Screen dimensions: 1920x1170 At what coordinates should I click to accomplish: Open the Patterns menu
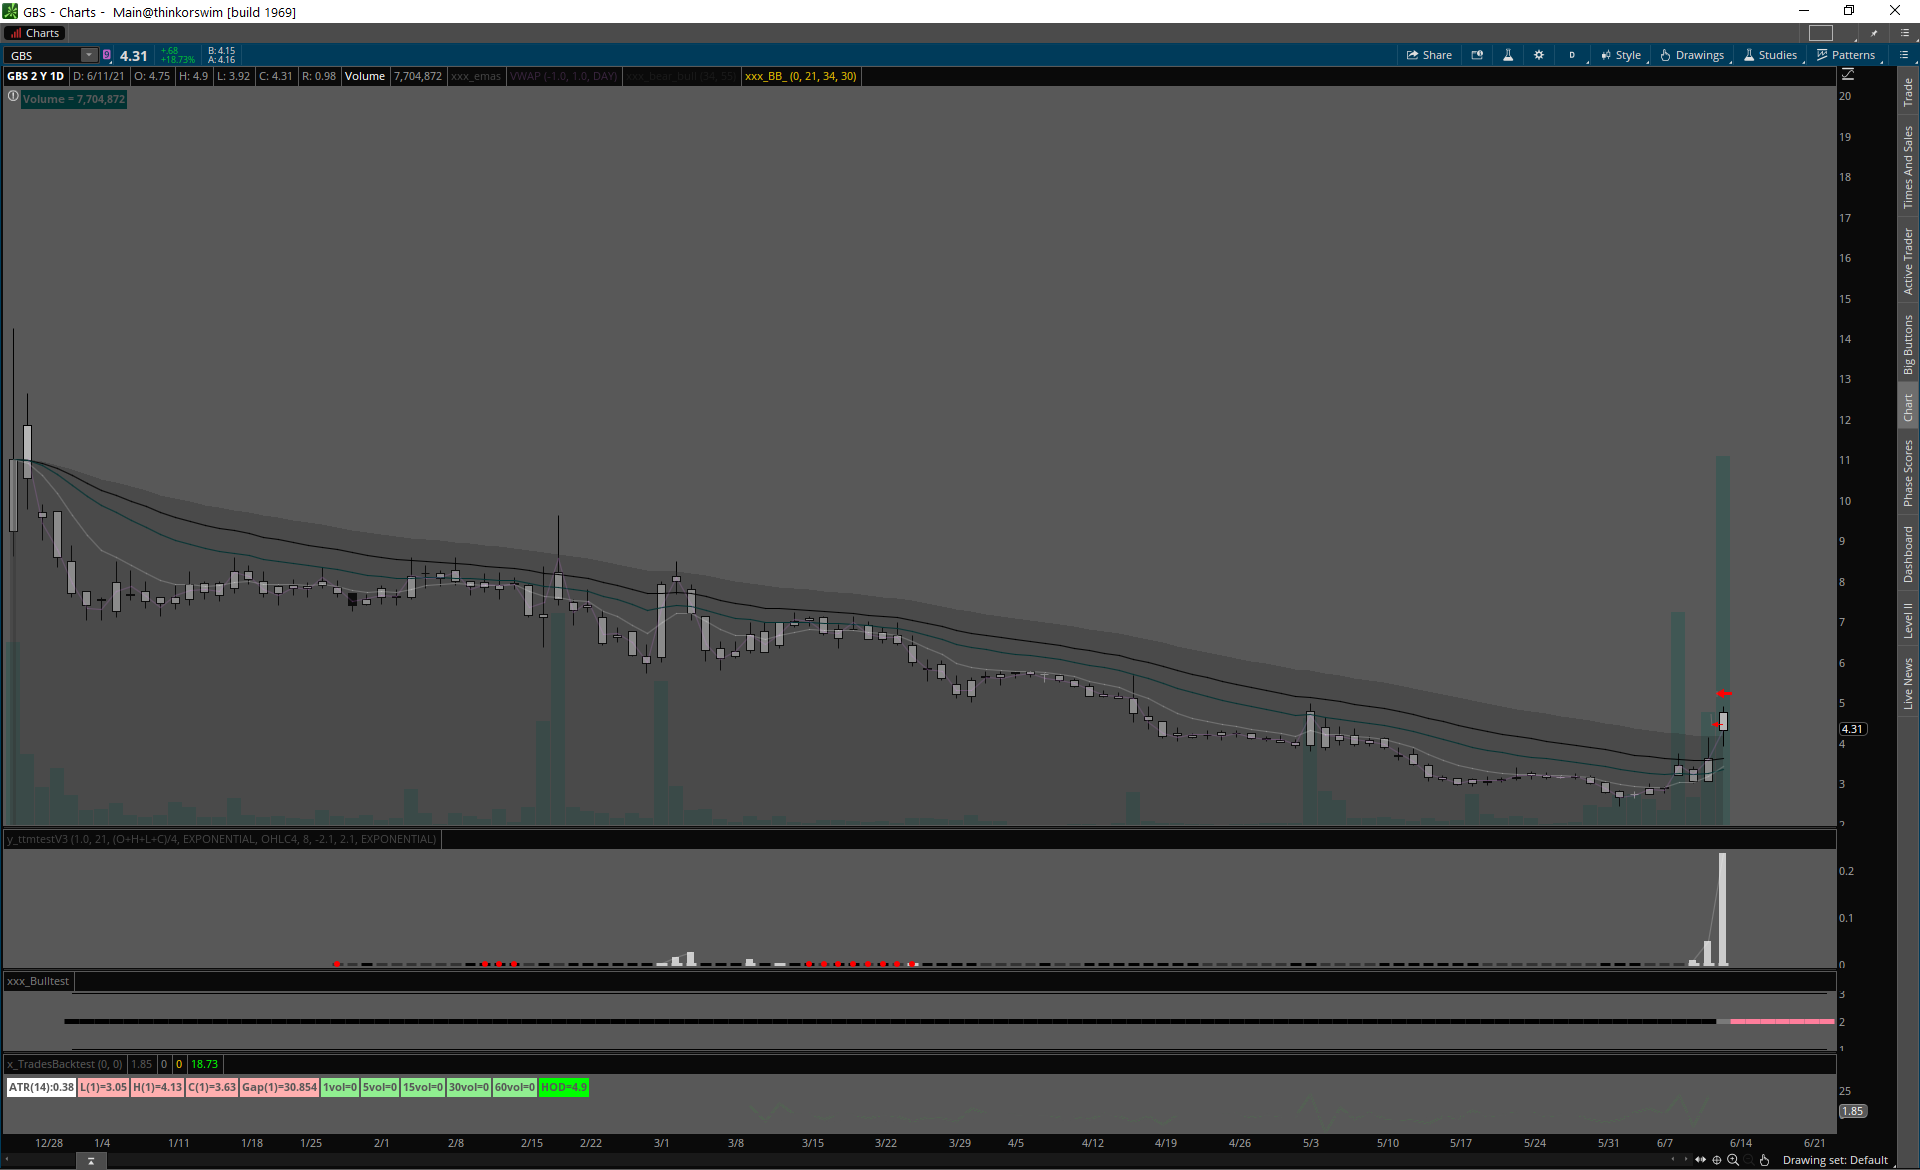1846,55
